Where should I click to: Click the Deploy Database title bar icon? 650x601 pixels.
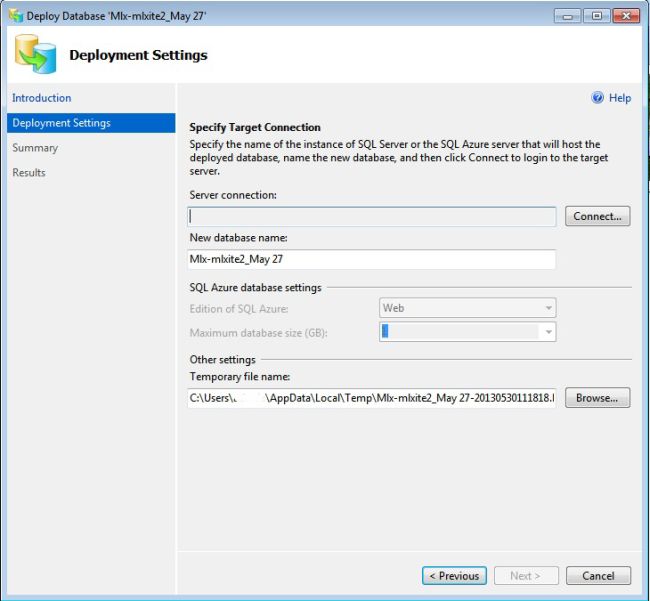tap(16, 16)
